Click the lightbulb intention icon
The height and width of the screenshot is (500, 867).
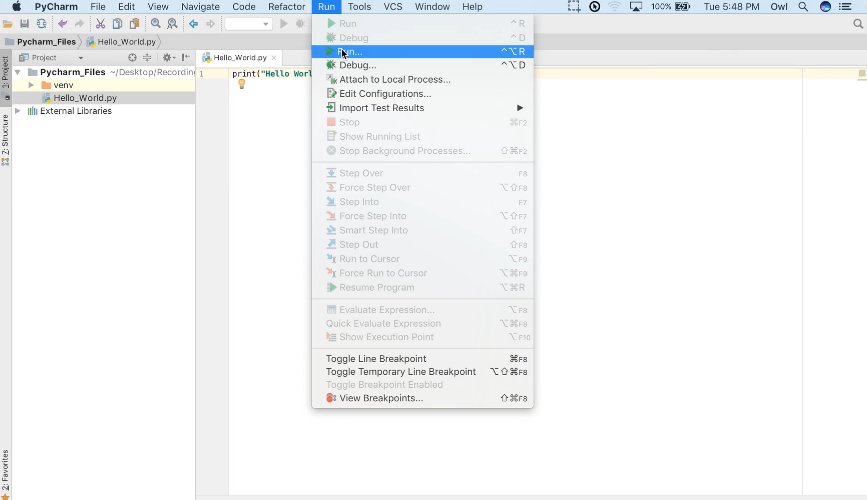(242, 84)
